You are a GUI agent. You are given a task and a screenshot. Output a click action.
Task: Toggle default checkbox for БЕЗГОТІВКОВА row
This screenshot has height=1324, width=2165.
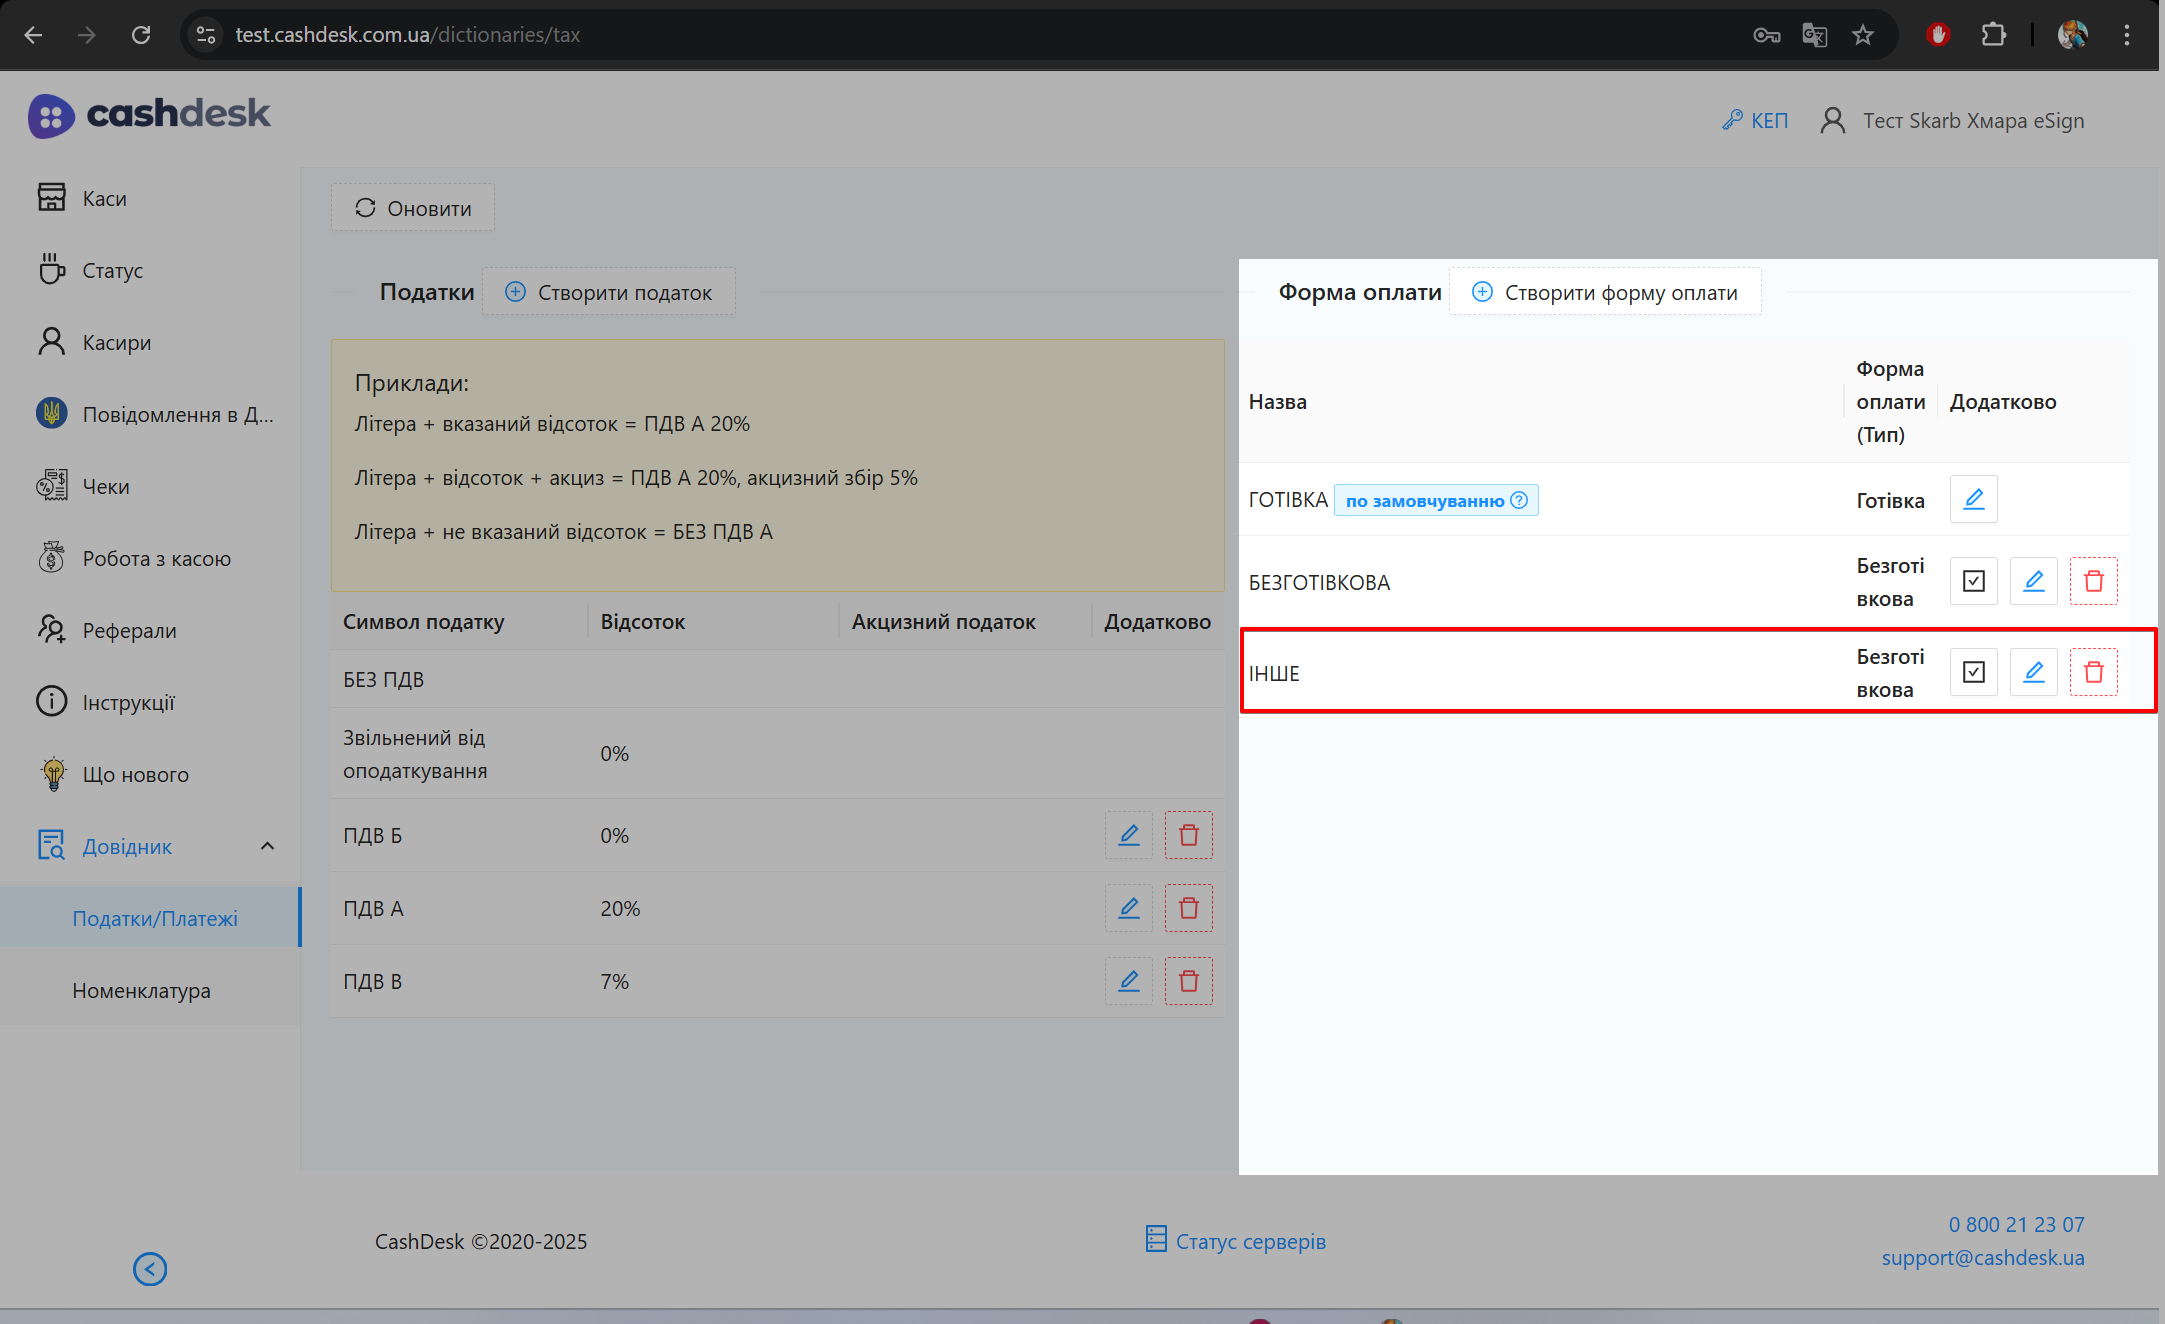[x=1973, y=581]
